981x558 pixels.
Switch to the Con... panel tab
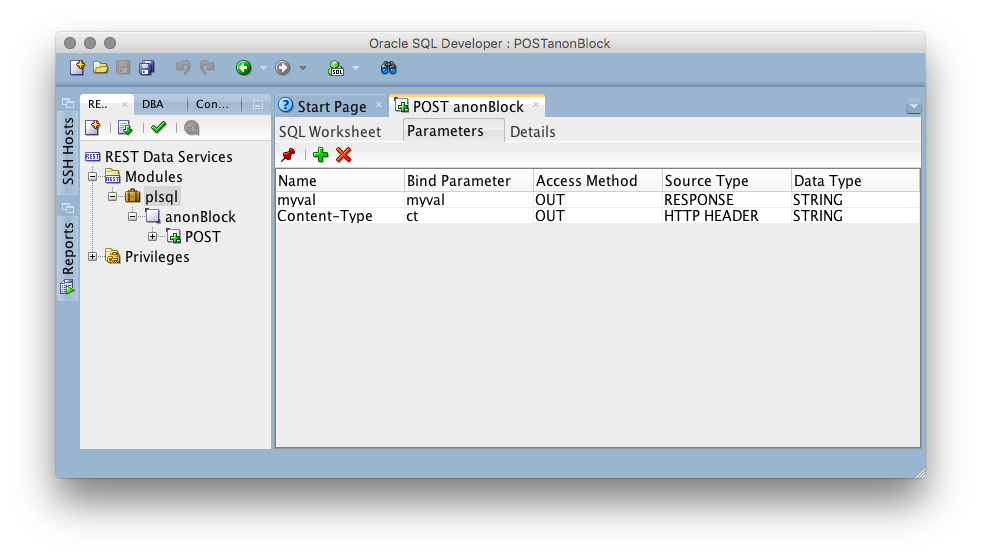pyautogui.click(x=212, y=104)
